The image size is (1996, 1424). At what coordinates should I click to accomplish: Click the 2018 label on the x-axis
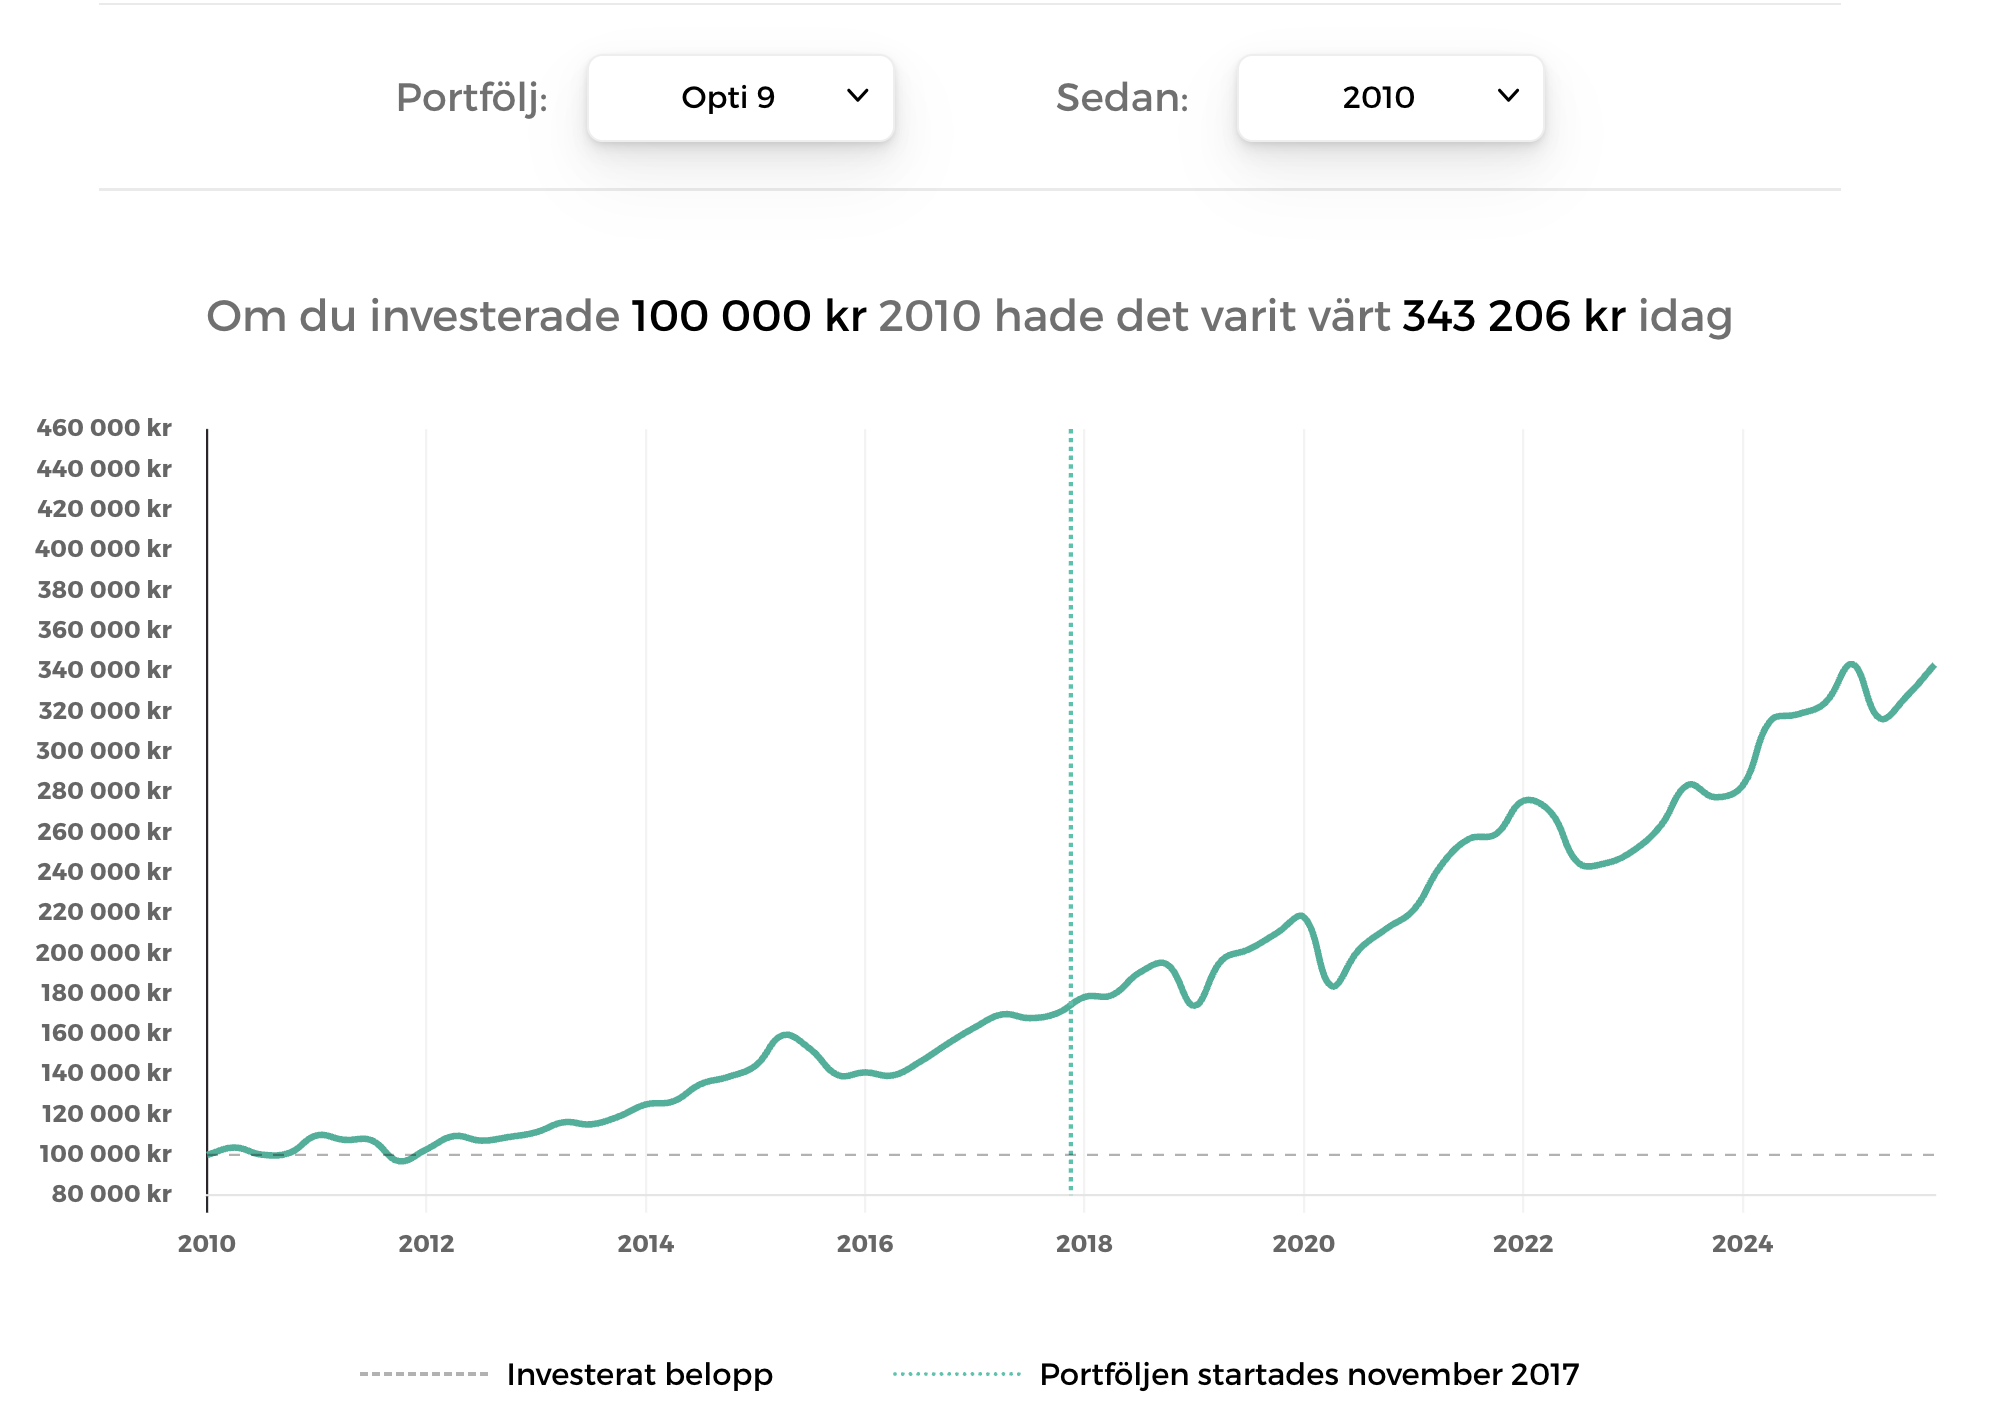click(1084, 1244)
